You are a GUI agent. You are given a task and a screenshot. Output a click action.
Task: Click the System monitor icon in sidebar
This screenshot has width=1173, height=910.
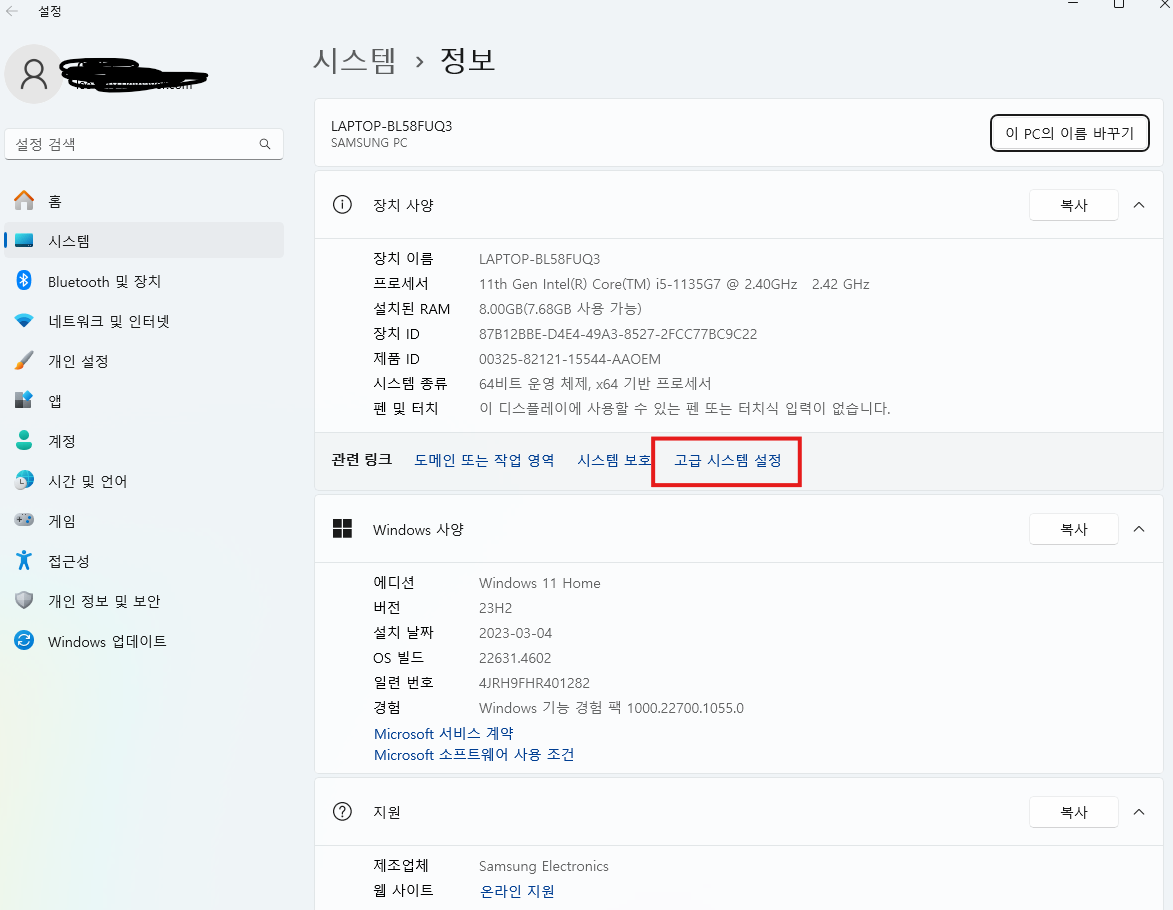[x=24, y=241]
